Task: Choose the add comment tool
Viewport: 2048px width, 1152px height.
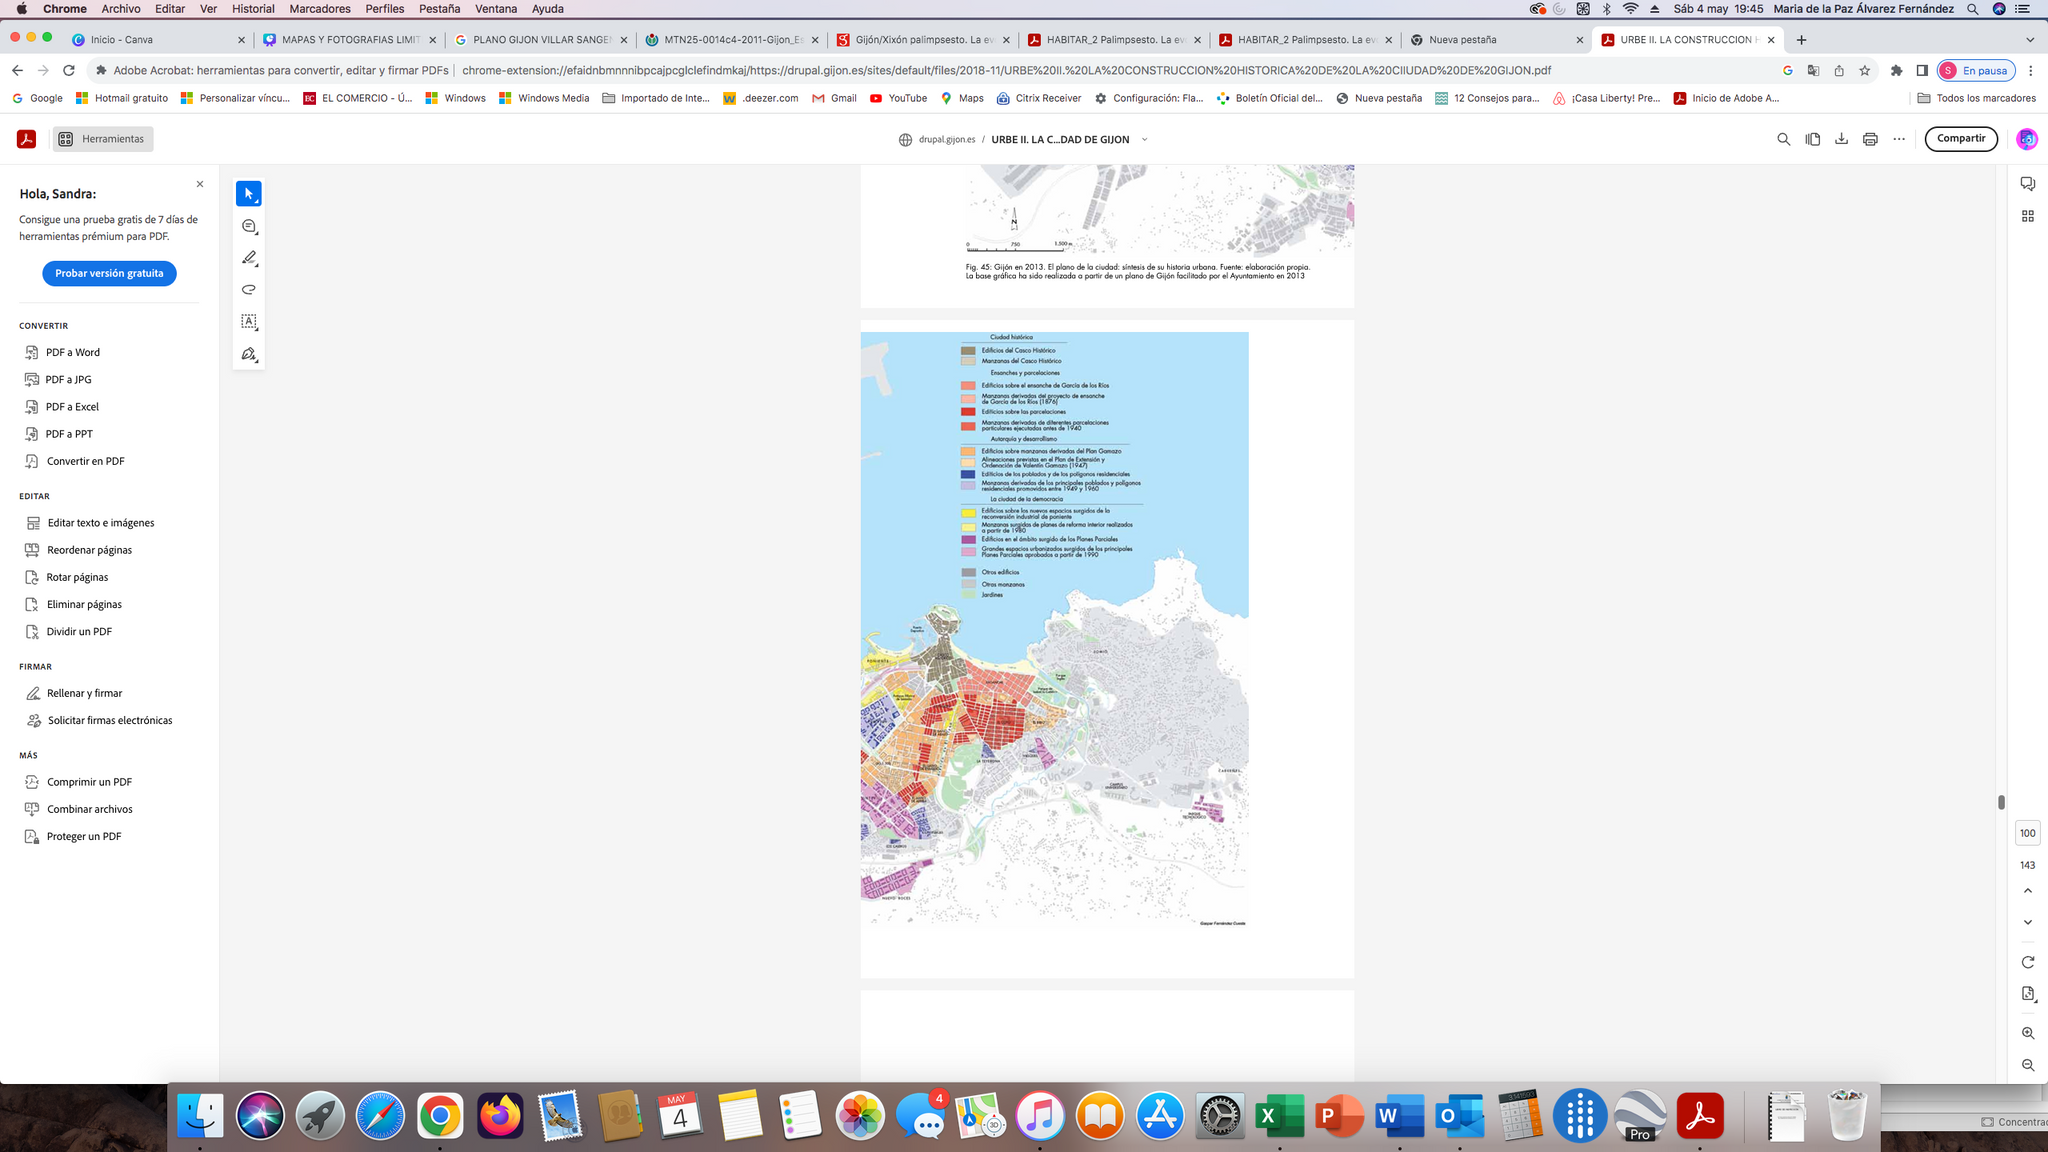Action: [x=249, y=227]
